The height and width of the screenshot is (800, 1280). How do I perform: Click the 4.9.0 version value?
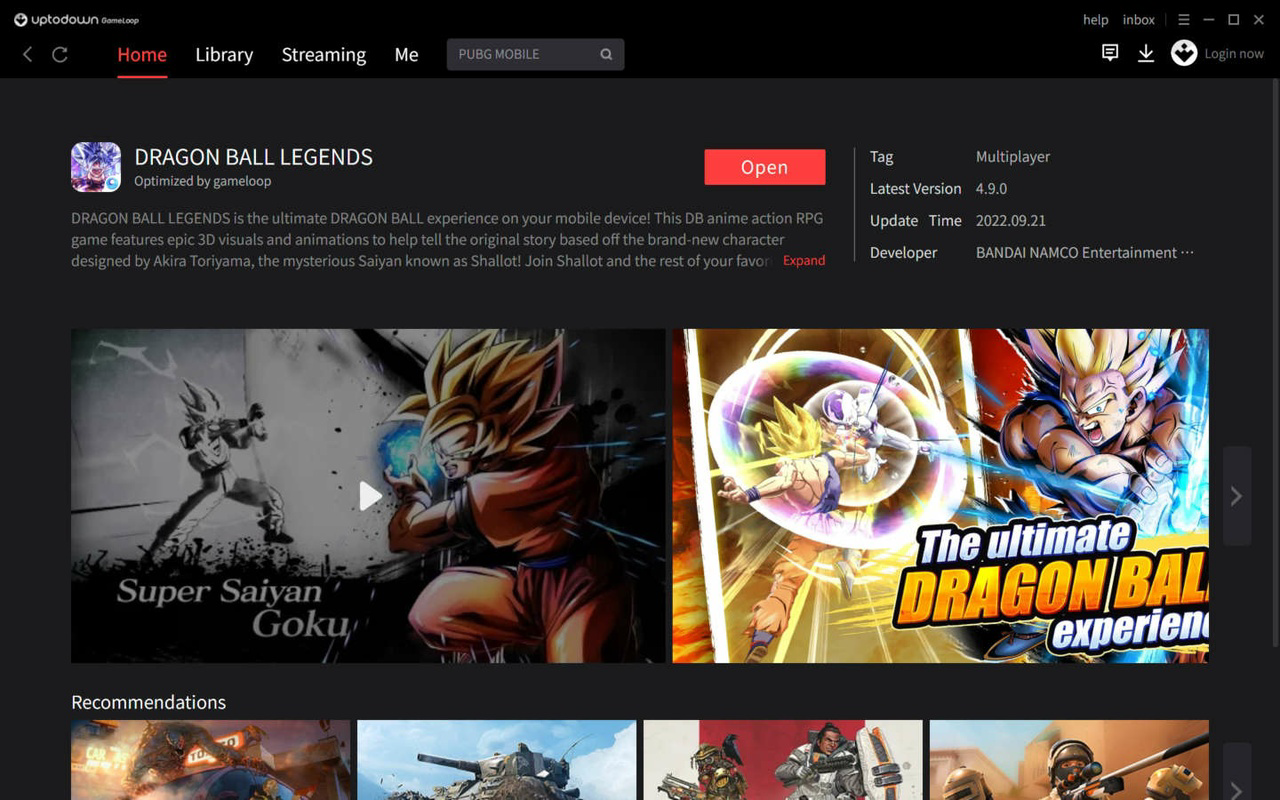click(x=991, y=189)
